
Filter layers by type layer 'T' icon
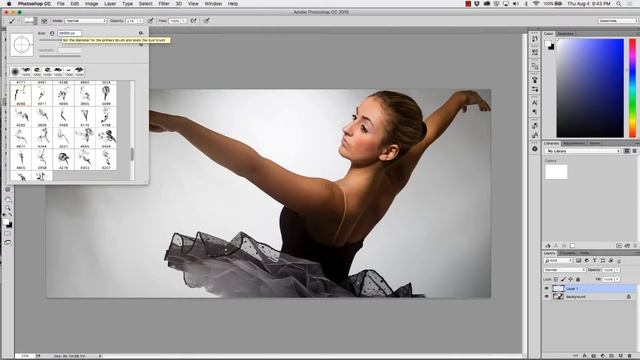coord(594,260)
